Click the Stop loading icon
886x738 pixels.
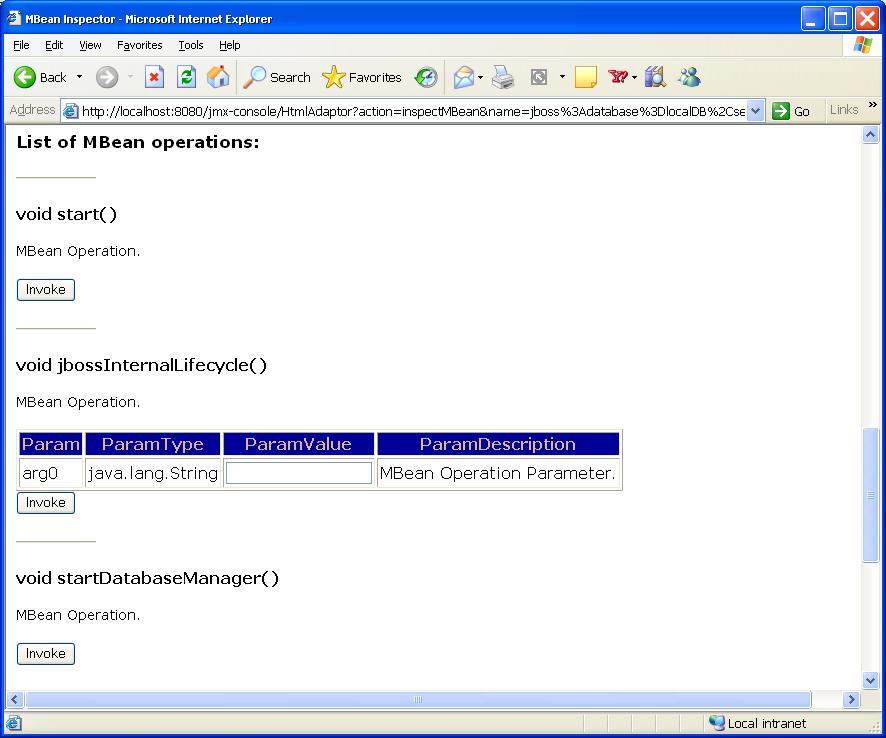tap(154, 77)
